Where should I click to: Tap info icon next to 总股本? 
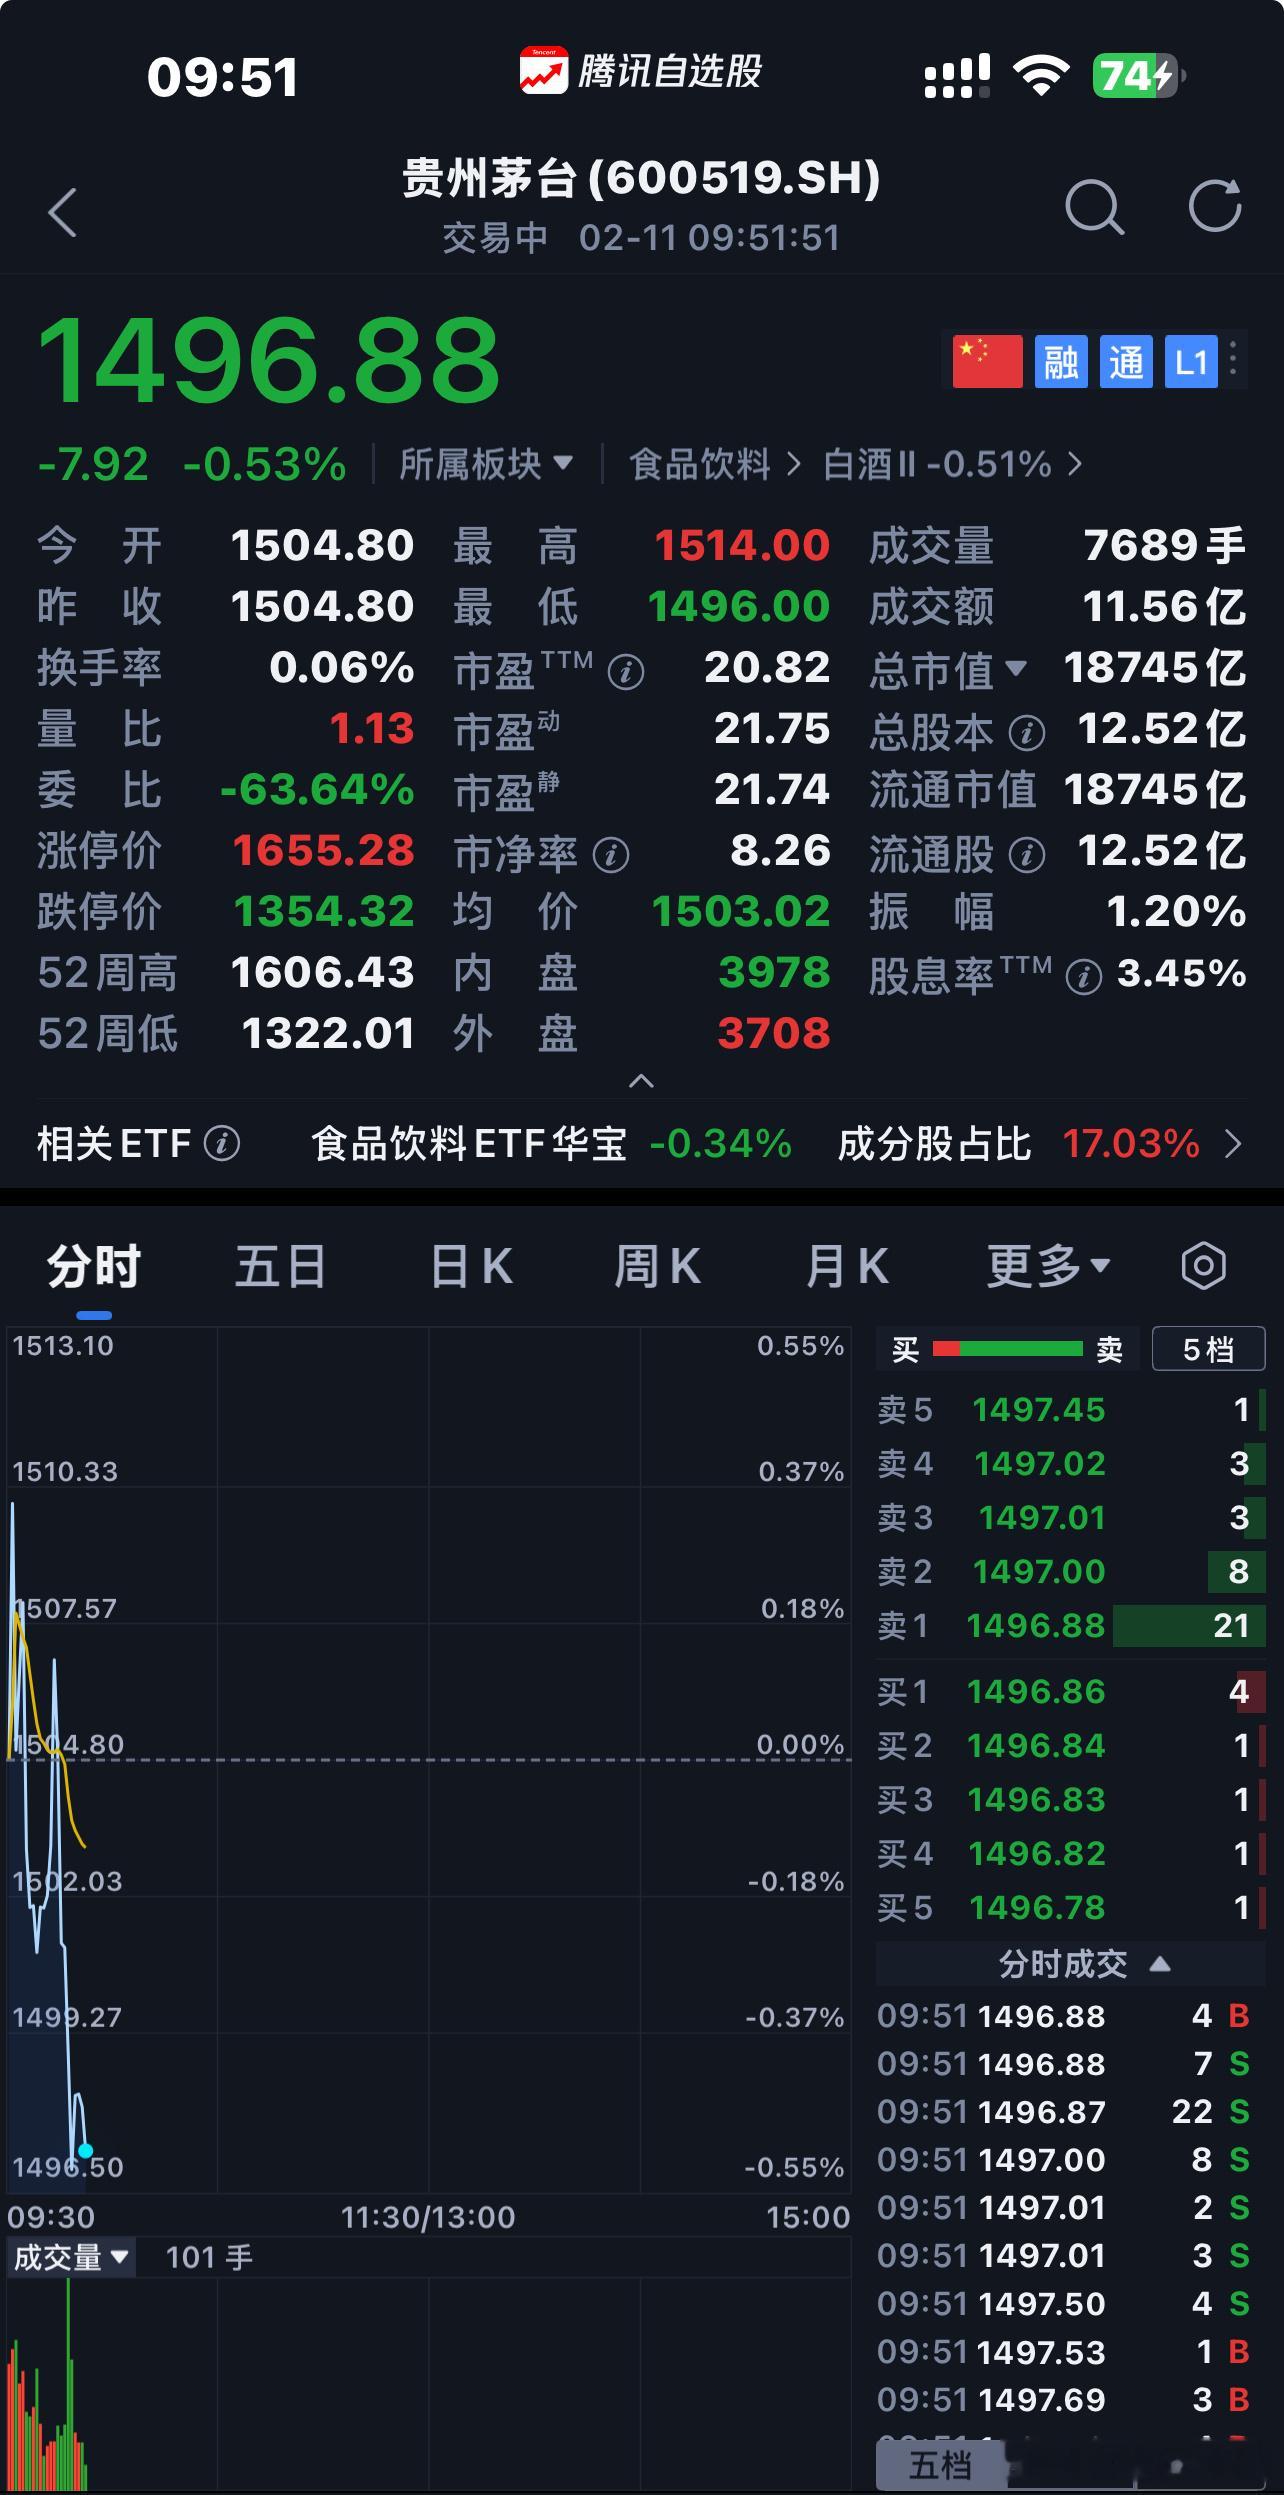[1027, 733]
